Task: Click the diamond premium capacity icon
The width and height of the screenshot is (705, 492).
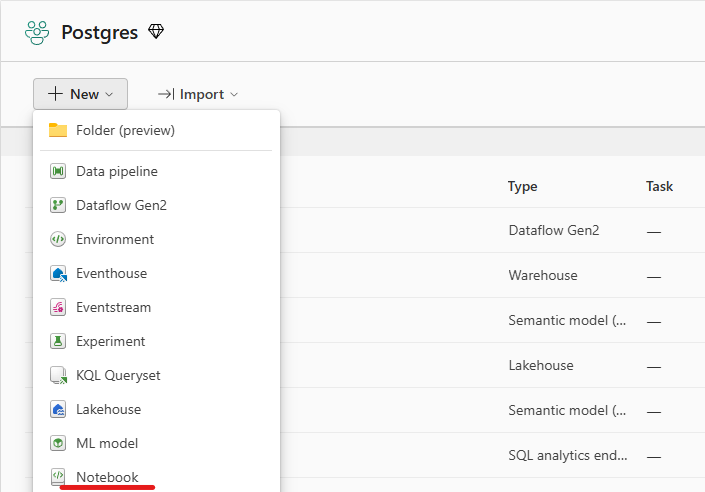Action: pyautogui.click(x=156, y=31)
